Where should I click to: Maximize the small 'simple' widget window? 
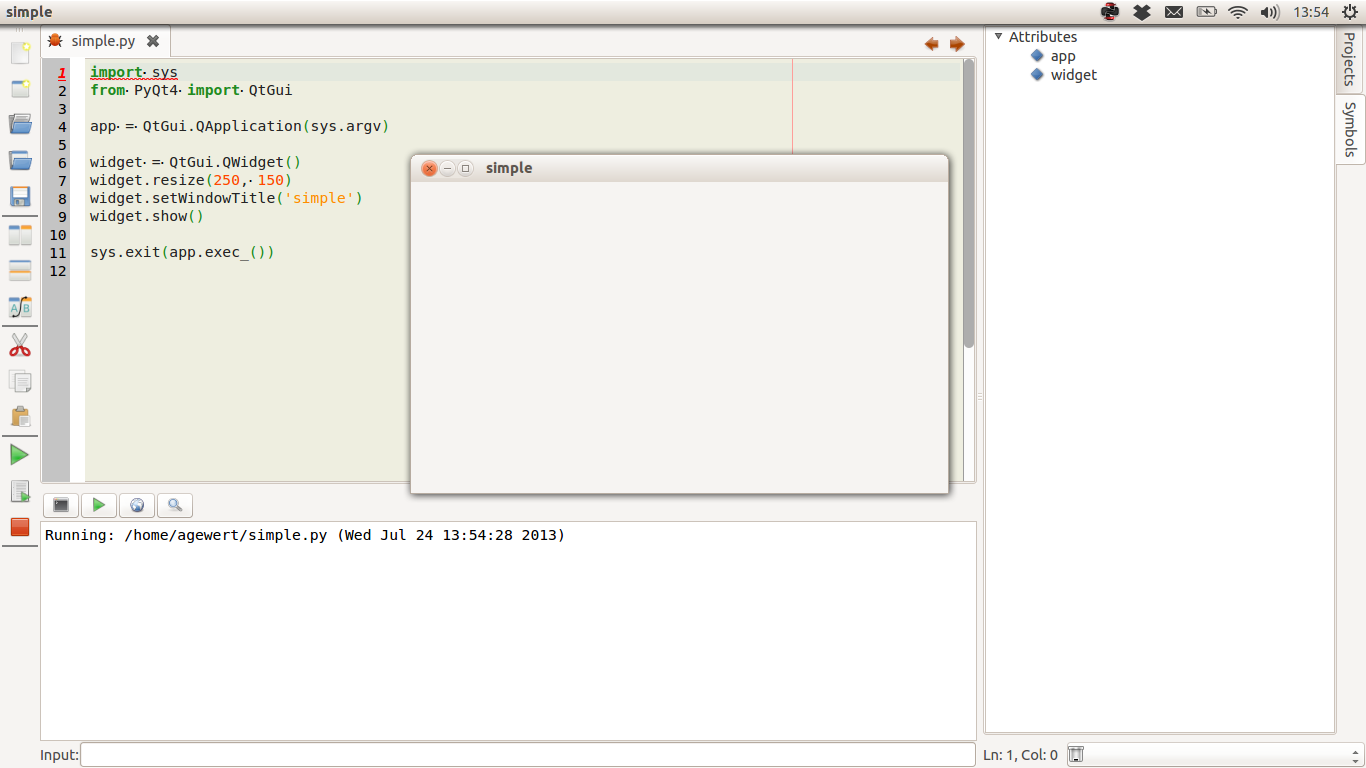pos(465,169)
